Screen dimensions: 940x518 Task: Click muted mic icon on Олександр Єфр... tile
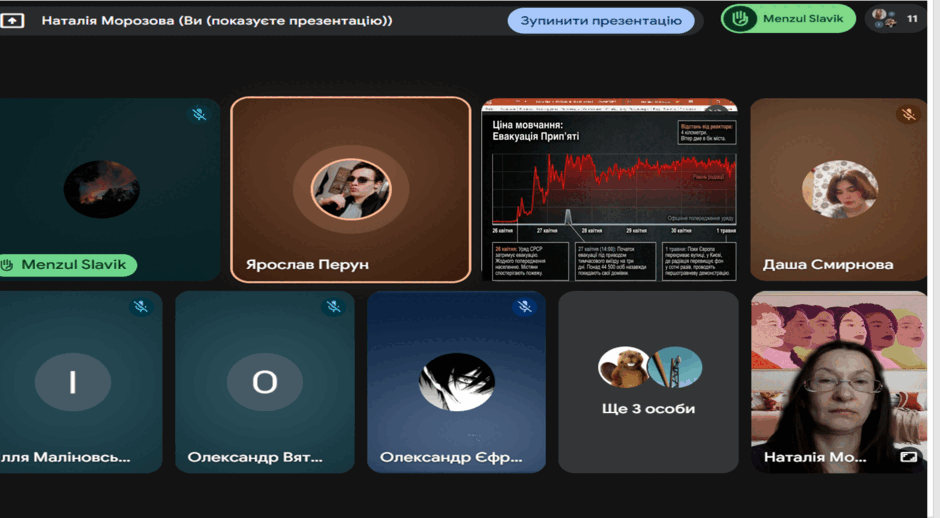point(525,306)
